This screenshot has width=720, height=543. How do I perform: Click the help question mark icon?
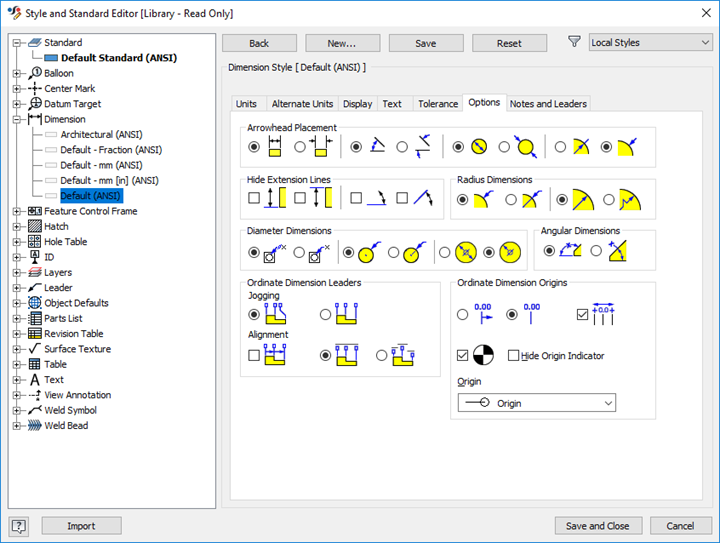19,526
